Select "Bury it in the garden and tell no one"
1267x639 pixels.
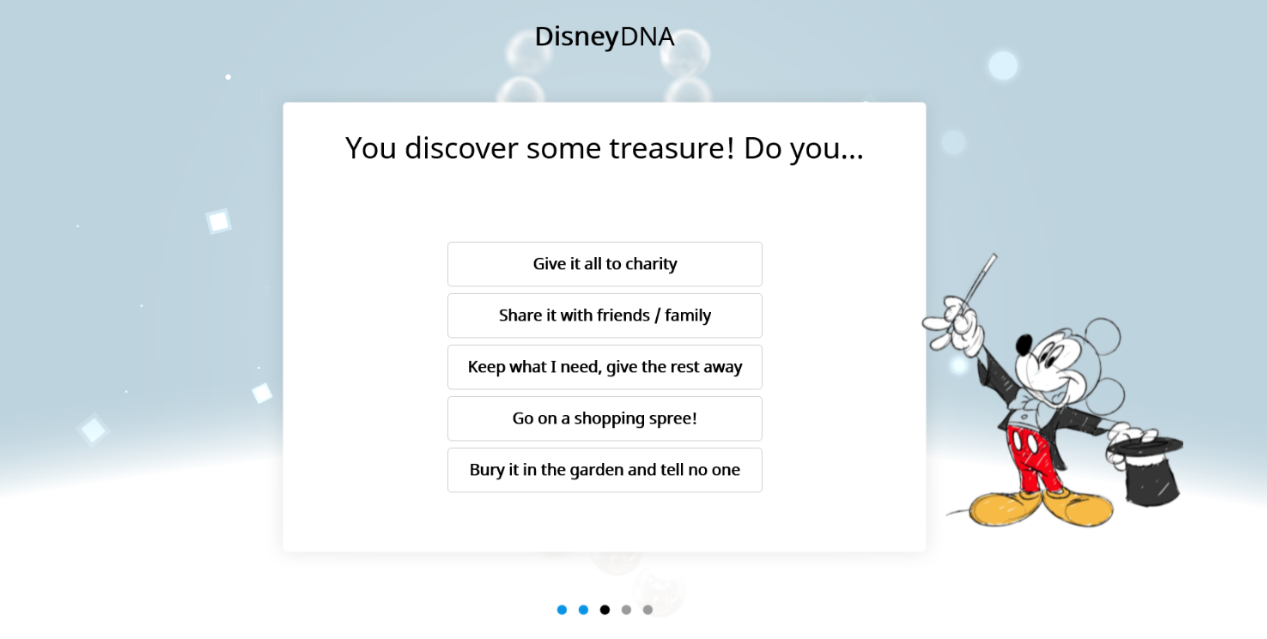604,470
